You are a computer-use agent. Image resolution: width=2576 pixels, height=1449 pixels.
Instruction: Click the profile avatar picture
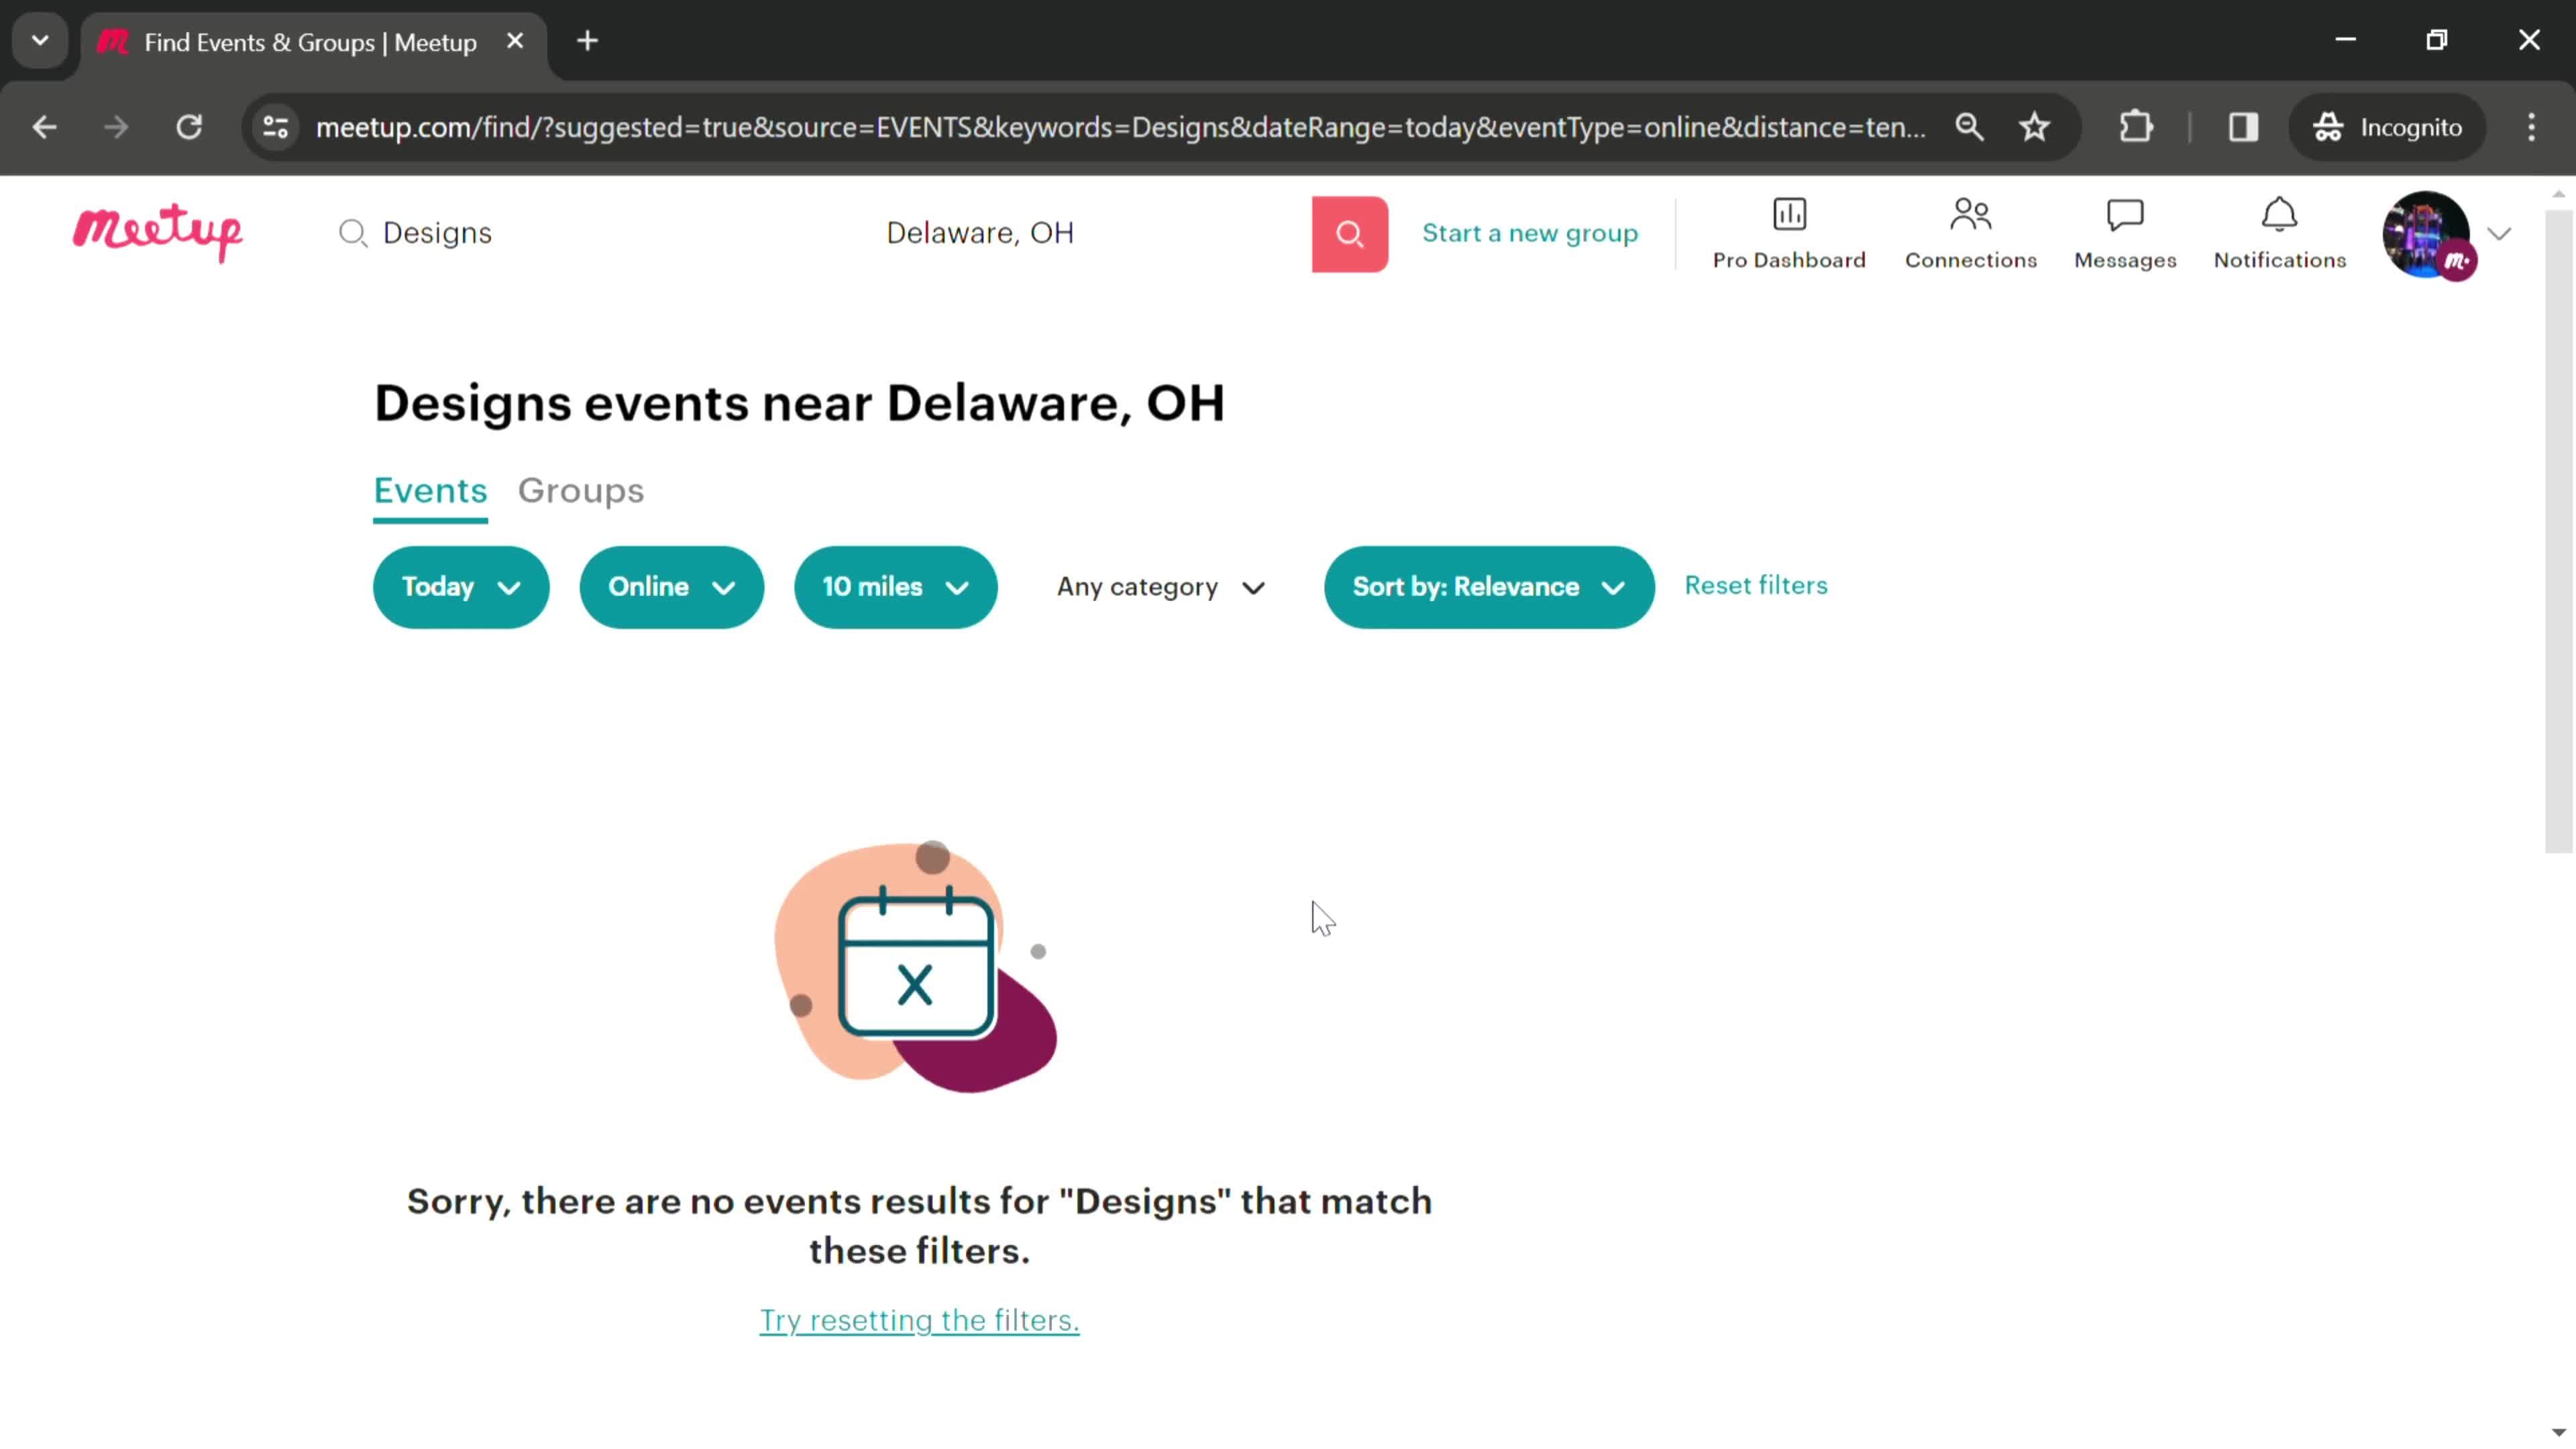(2427, 234)
